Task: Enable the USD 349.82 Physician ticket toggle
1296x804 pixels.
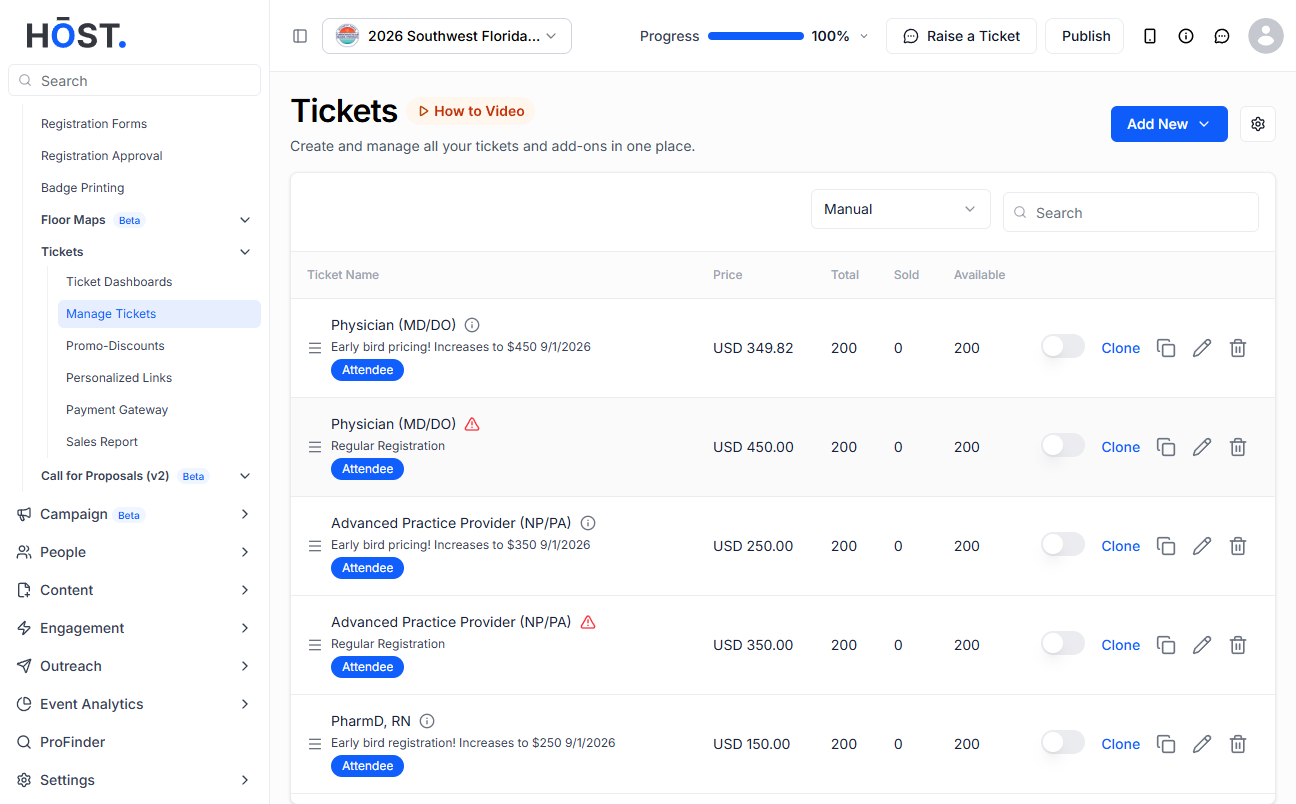Action: pyautogui.click(x=1063, y=346)
